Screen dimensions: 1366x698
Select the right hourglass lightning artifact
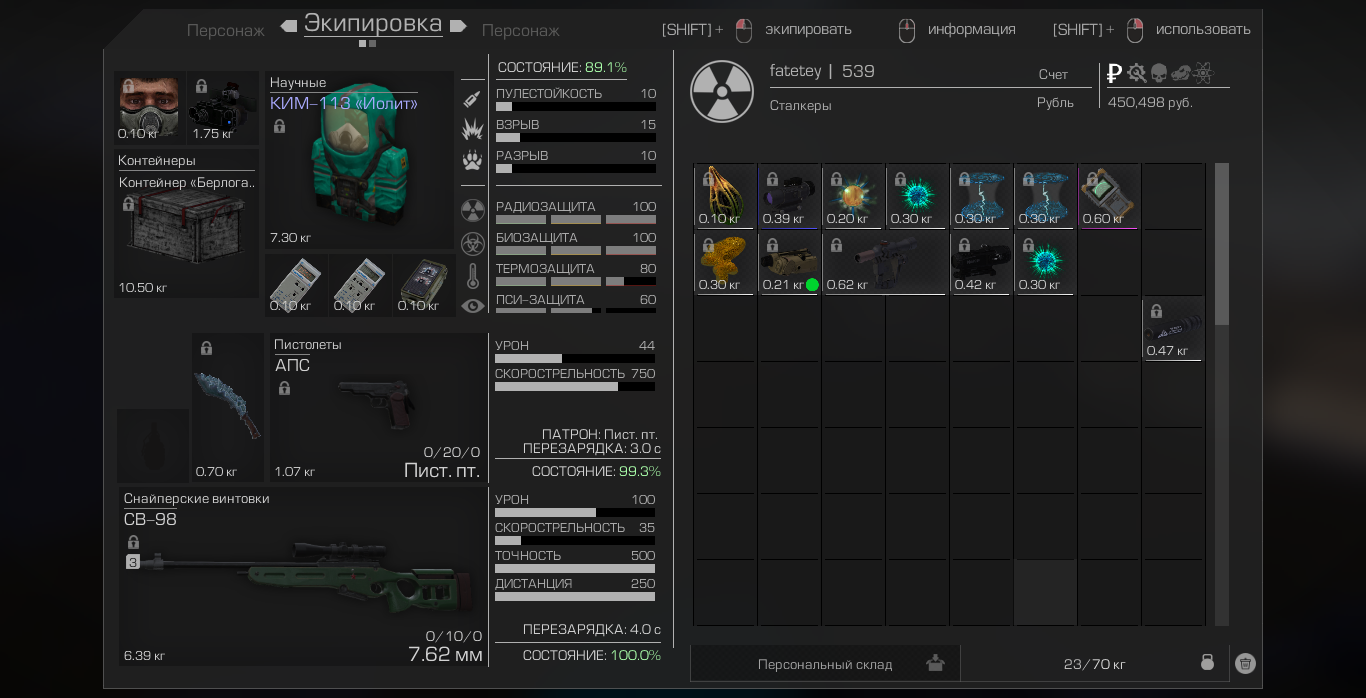pyautogui.click(x=1045, y=197)
